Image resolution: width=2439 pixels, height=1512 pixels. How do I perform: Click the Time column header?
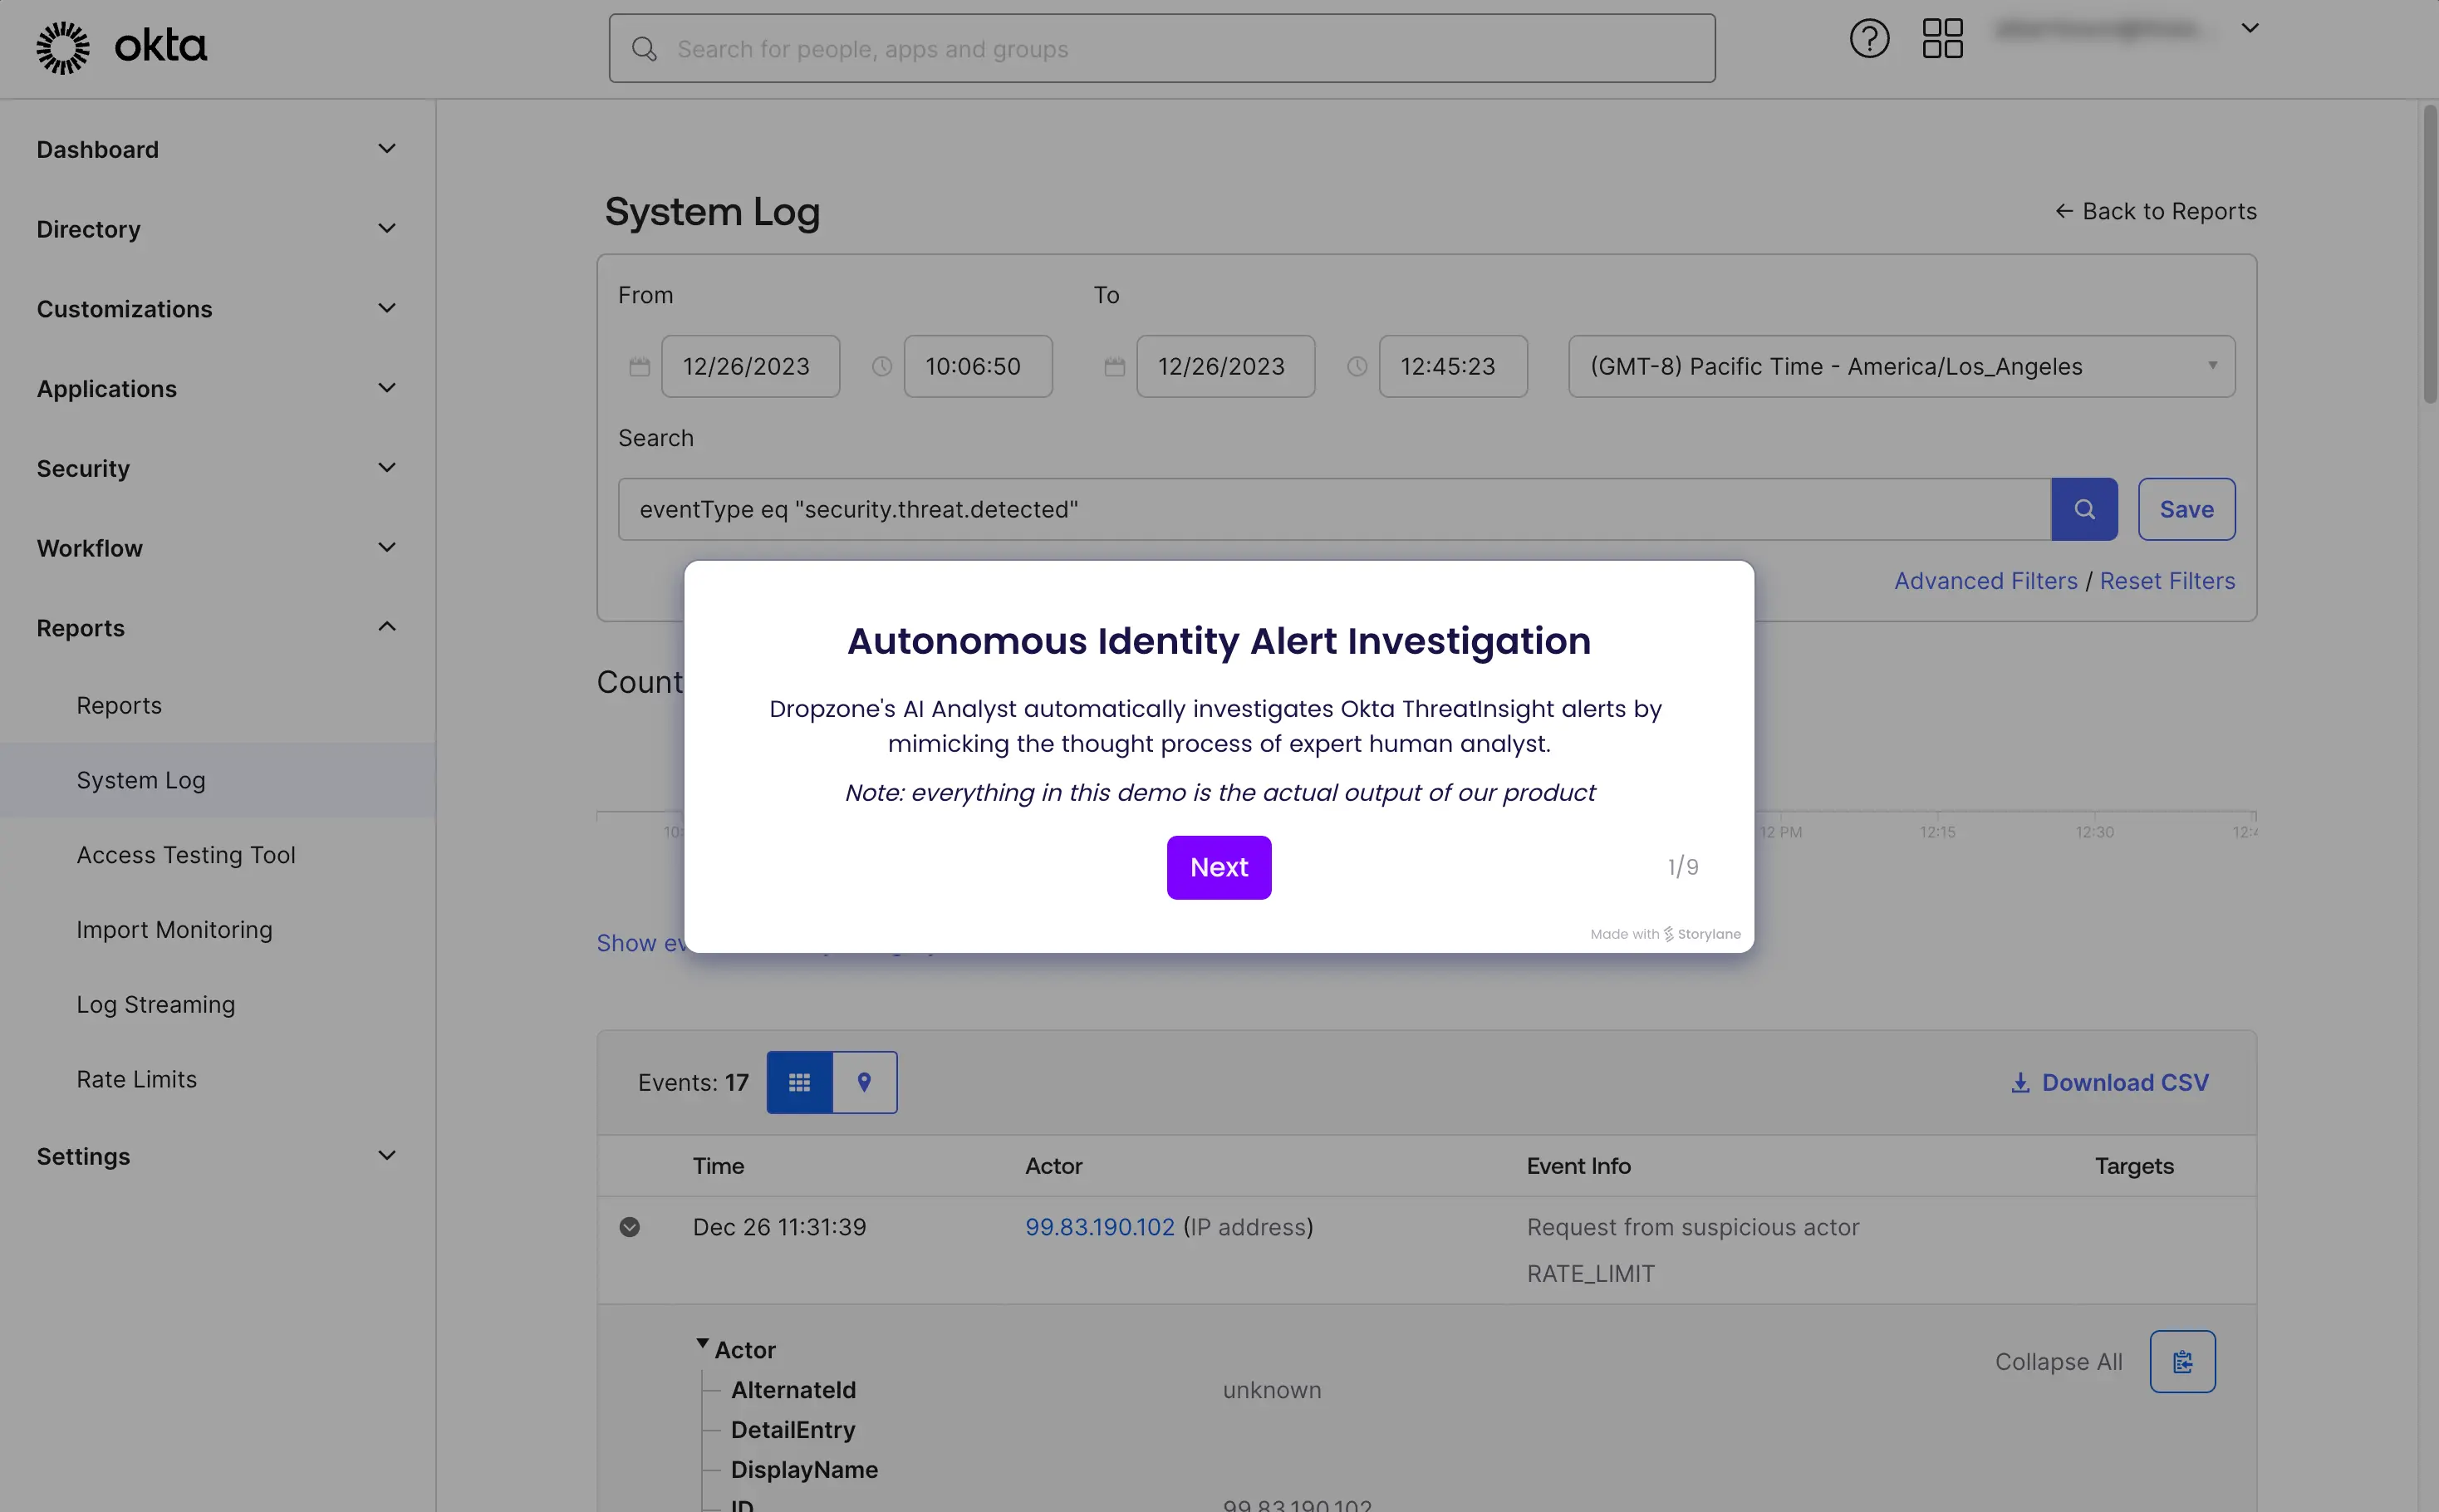point(718,1166)
